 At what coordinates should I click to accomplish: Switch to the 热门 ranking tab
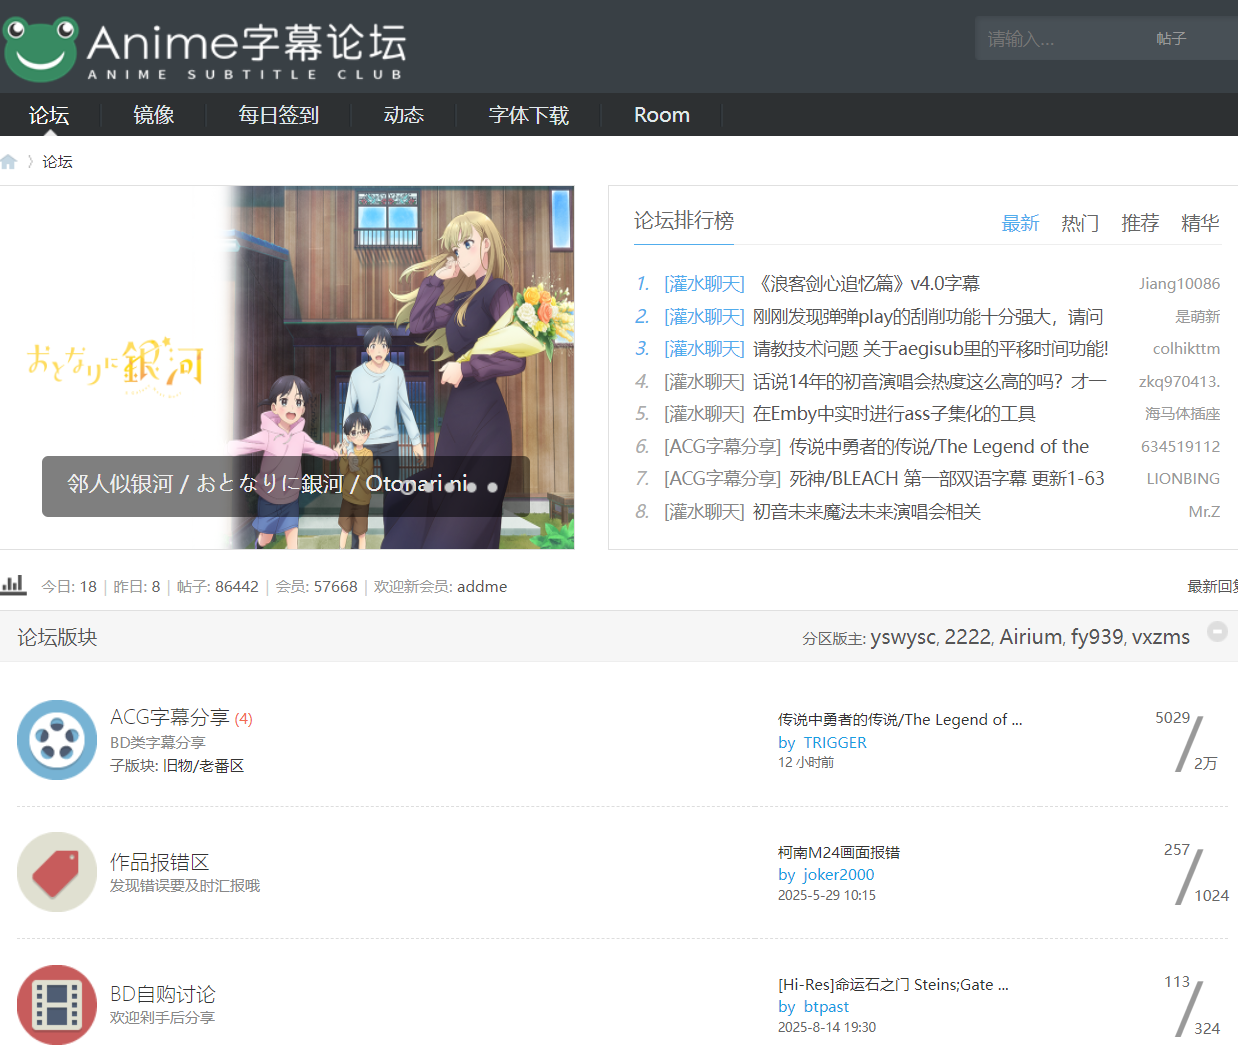pyautogui.click(x=1079, y=223)
